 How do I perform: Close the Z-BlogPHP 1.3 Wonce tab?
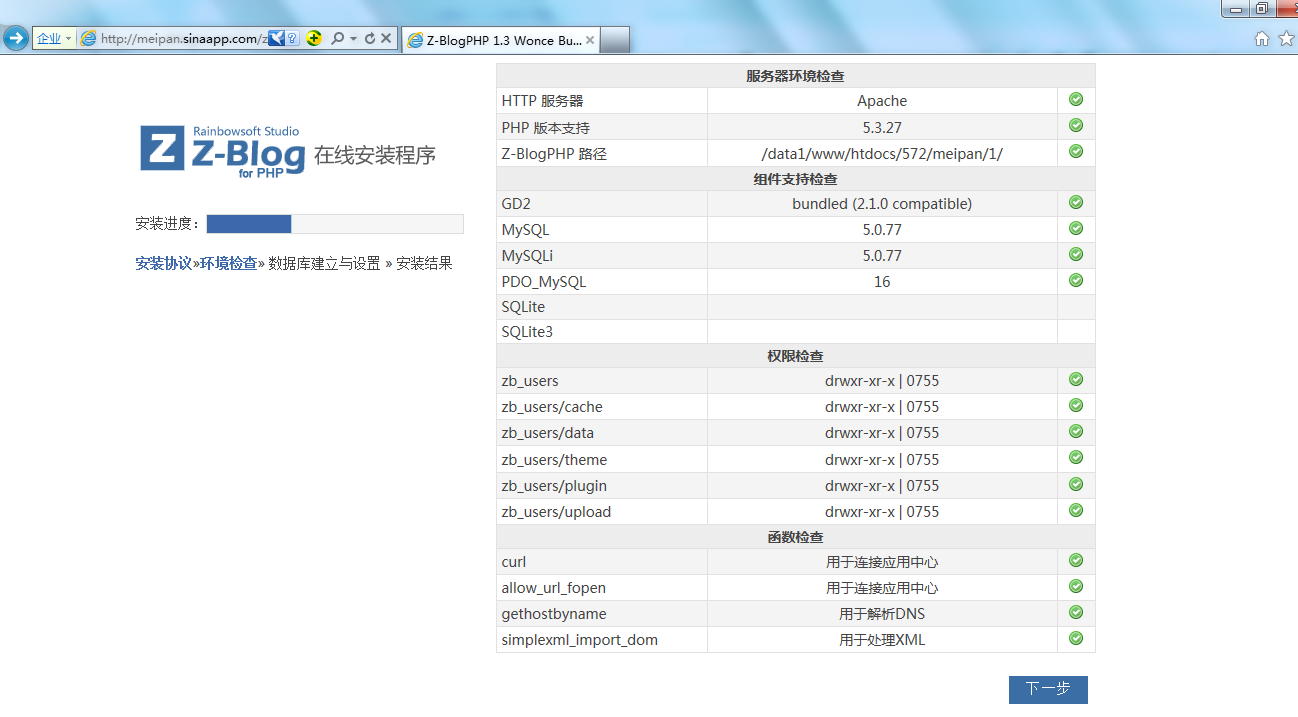590,41
